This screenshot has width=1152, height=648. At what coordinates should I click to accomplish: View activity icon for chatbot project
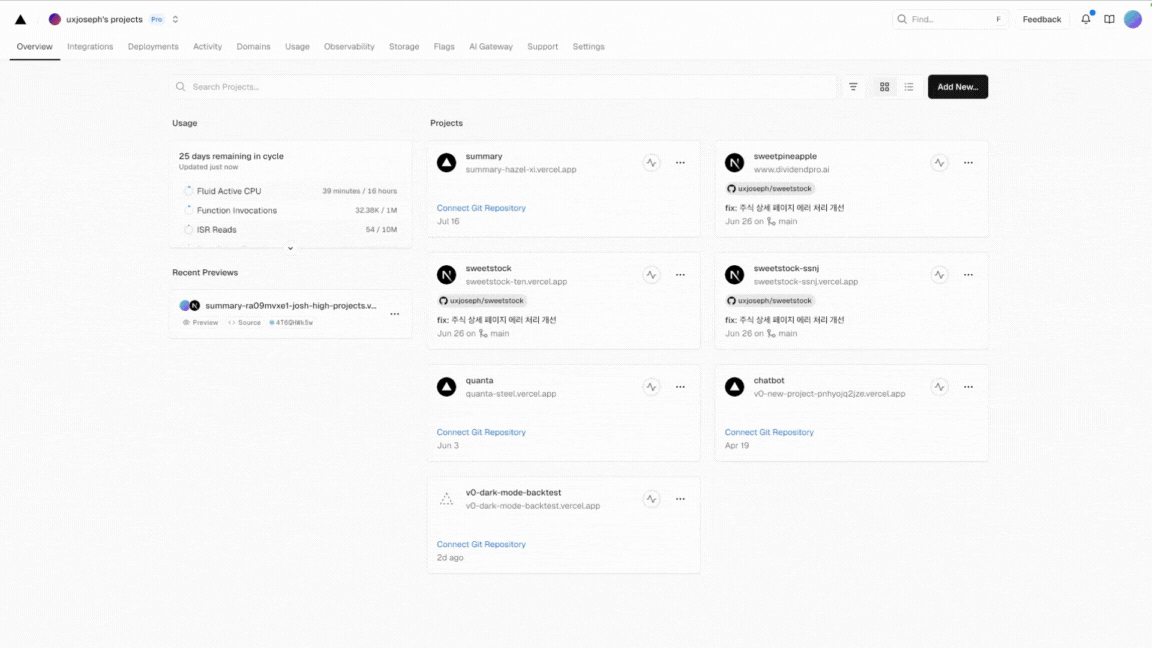coord(939,387)
